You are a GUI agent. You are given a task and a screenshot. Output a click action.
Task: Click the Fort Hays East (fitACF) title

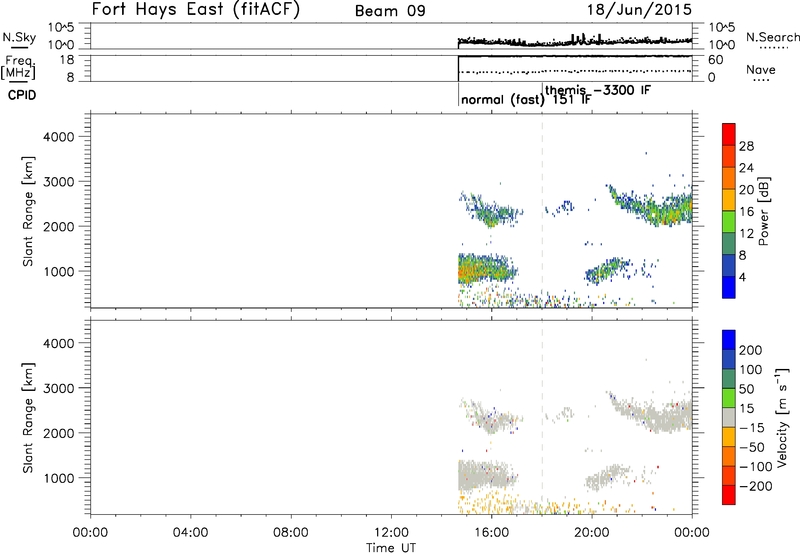(x=195, y=9)
